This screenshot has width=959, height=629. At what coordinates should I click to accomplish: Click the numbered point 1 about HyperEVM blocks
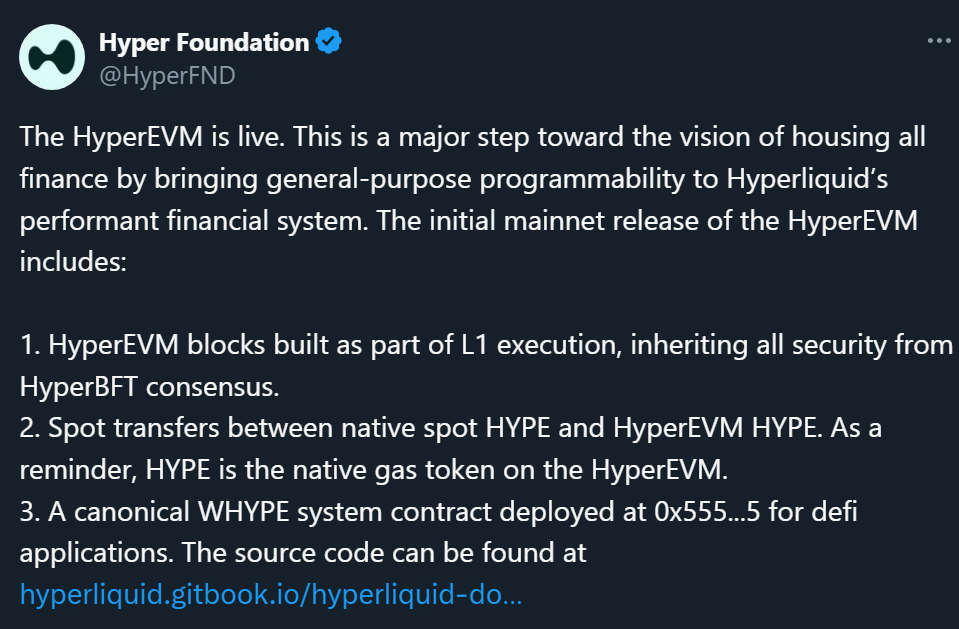tap(486, 365)
